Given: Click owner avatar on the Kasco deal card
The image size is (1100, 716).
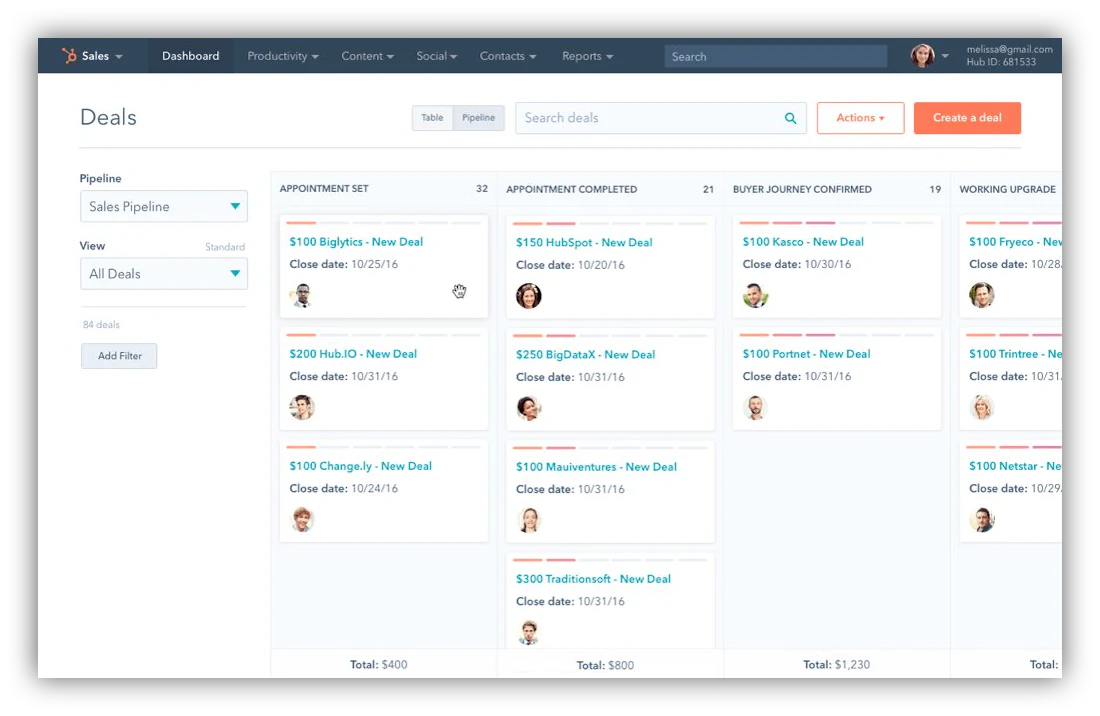Looking at the screenshot, I should tap(756, 295).
